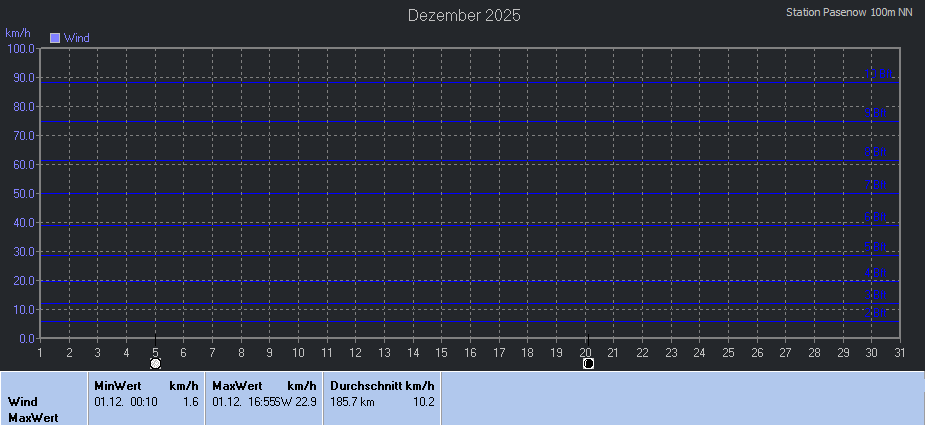
Task: Select the 4 Bft marker on the right
Action: coord(876,273)
